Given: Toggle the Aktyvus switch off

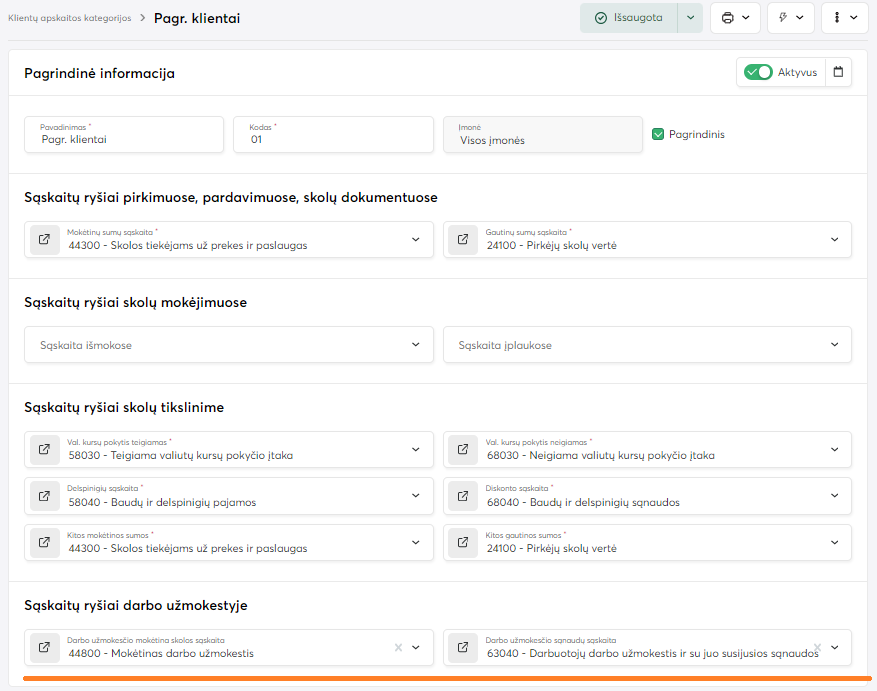Looking at the screenshot, I should click(x=759, y=72).
